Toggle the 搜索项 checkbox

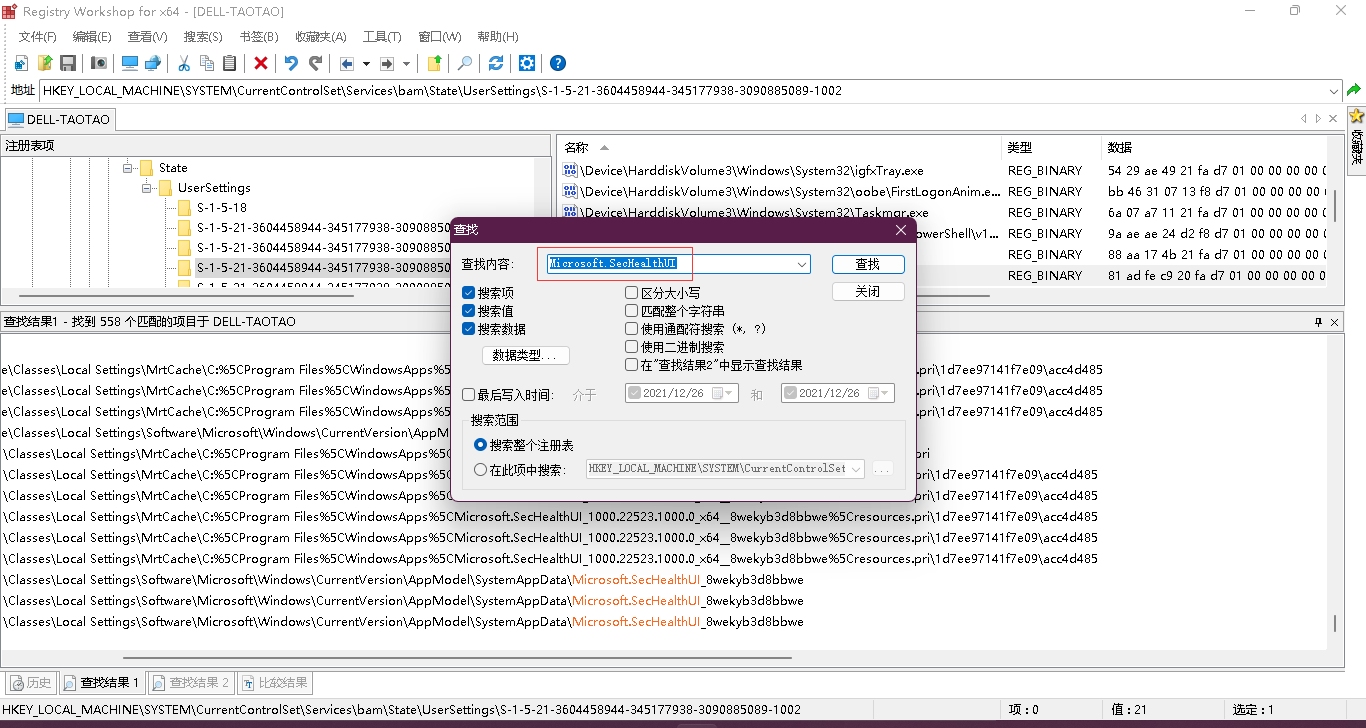(469, 293)
